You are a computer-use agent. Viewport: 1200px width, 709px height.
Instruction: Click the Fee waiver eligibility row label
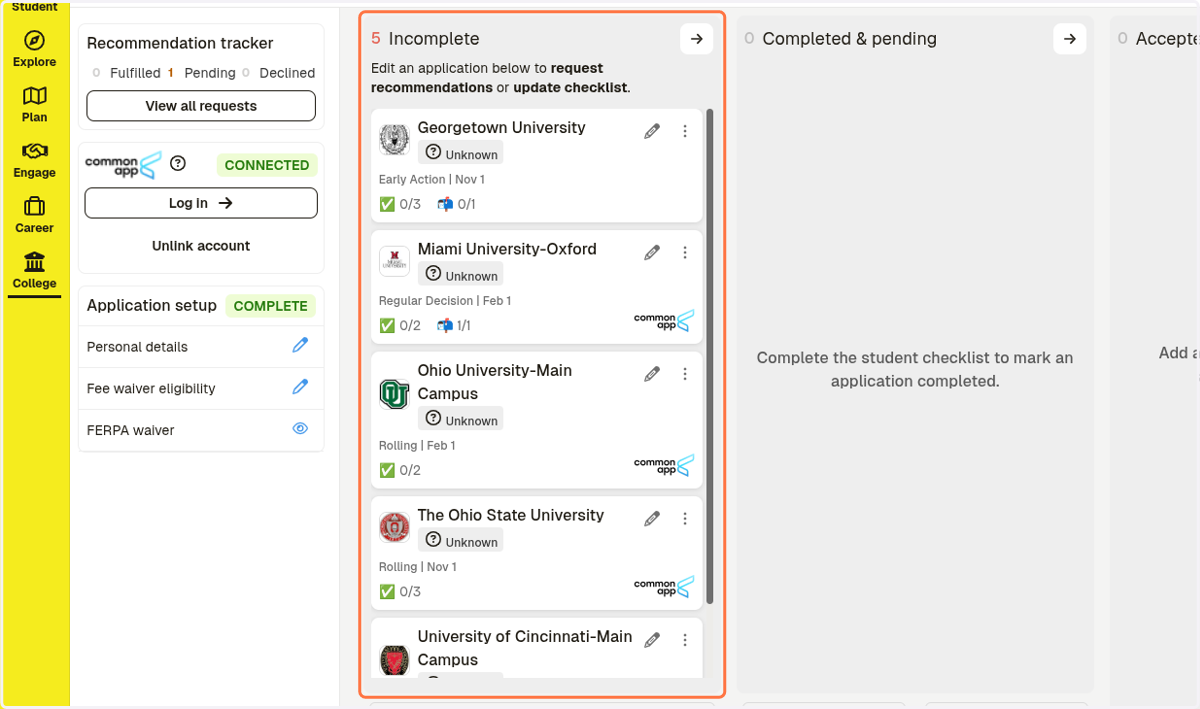(151, 388)
